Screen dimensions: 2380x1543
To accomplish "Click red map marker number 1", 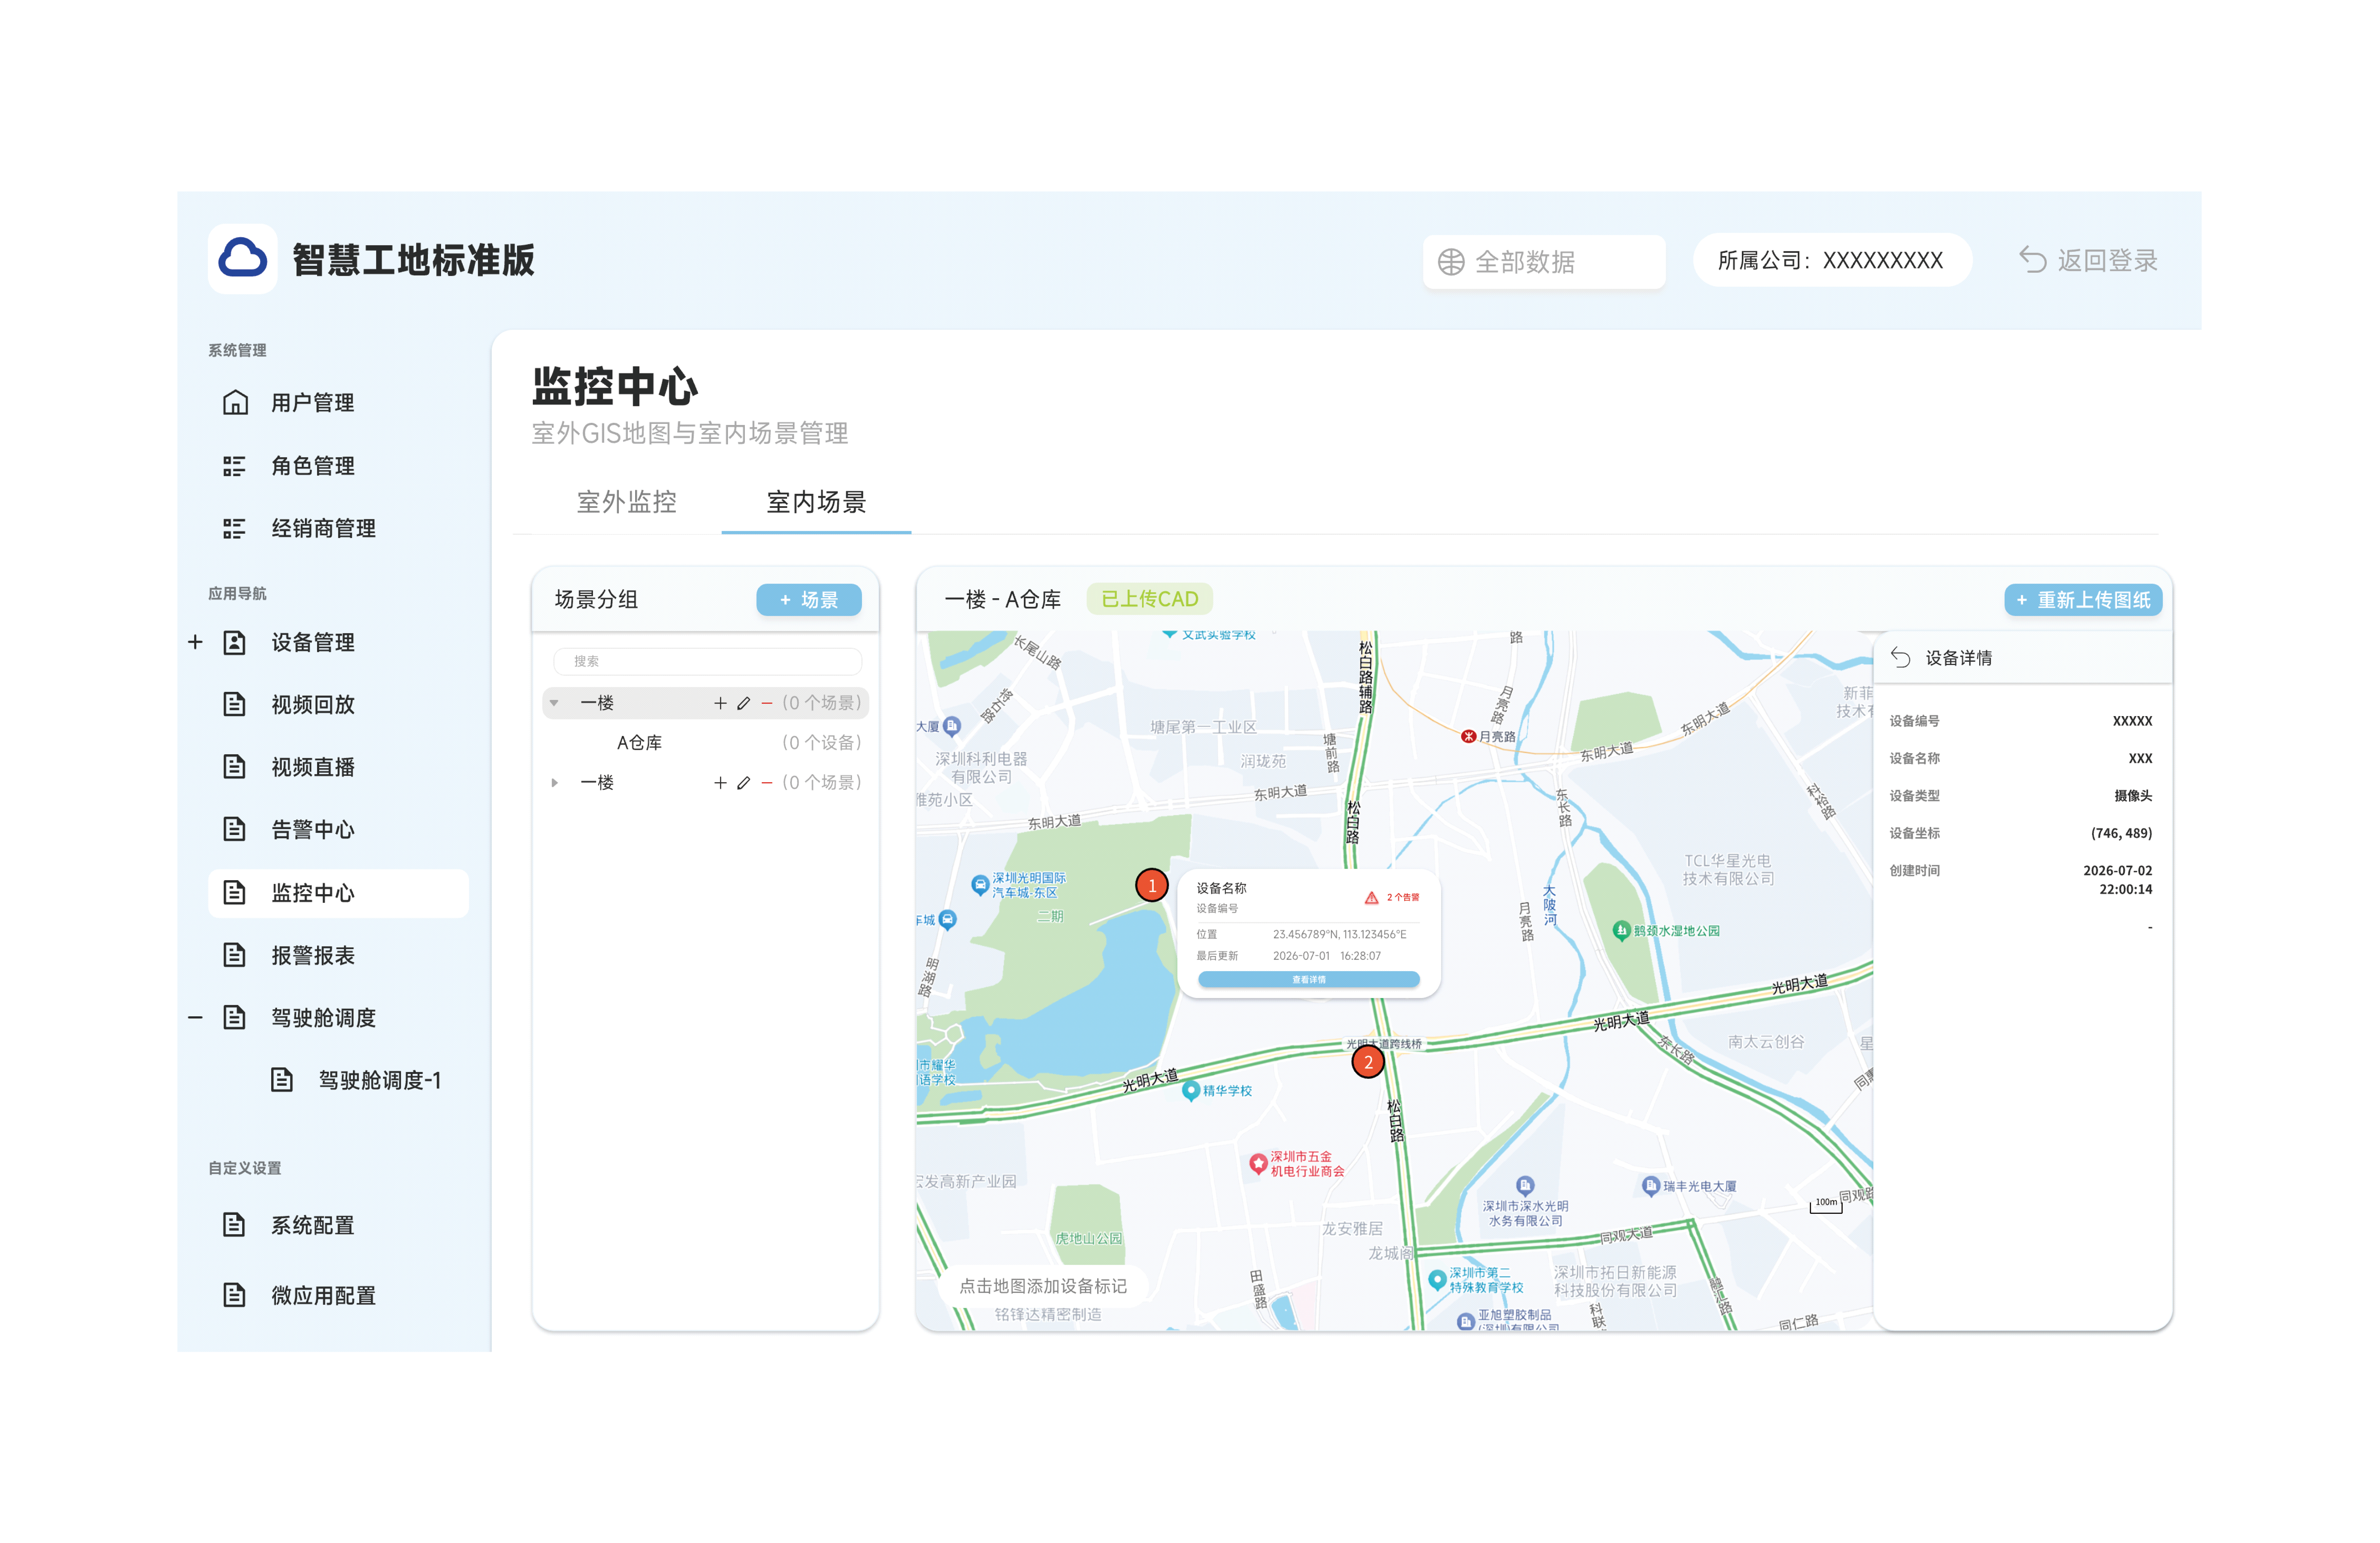I will point(1152,885).
